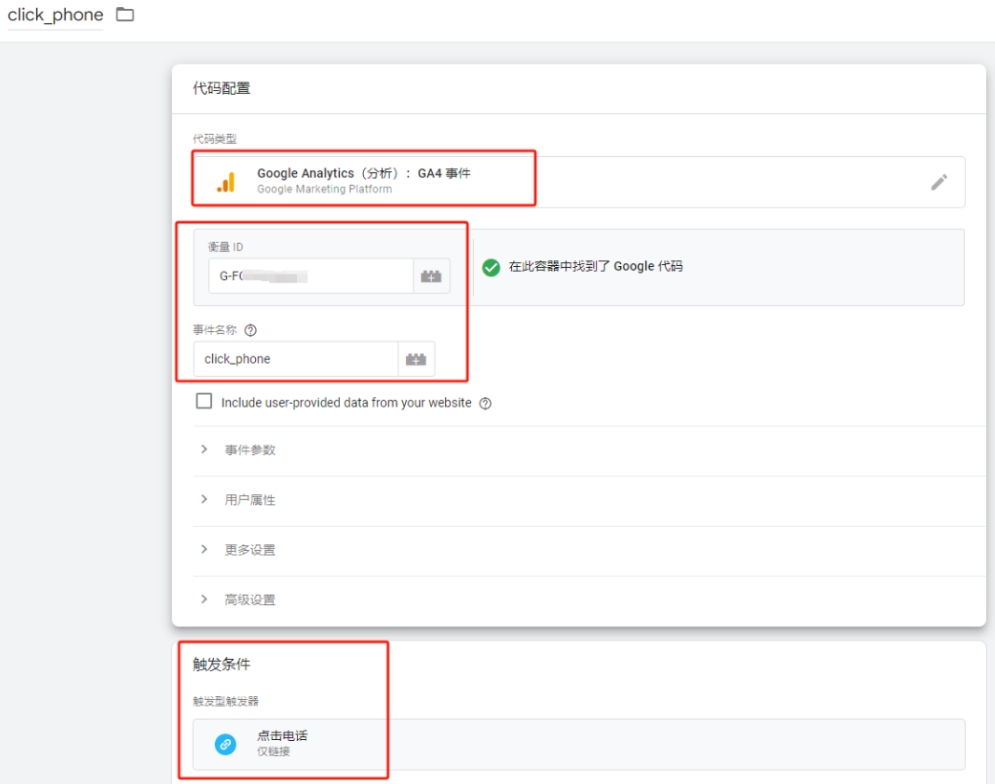Click the 事件名称 label

coord(214,330)
